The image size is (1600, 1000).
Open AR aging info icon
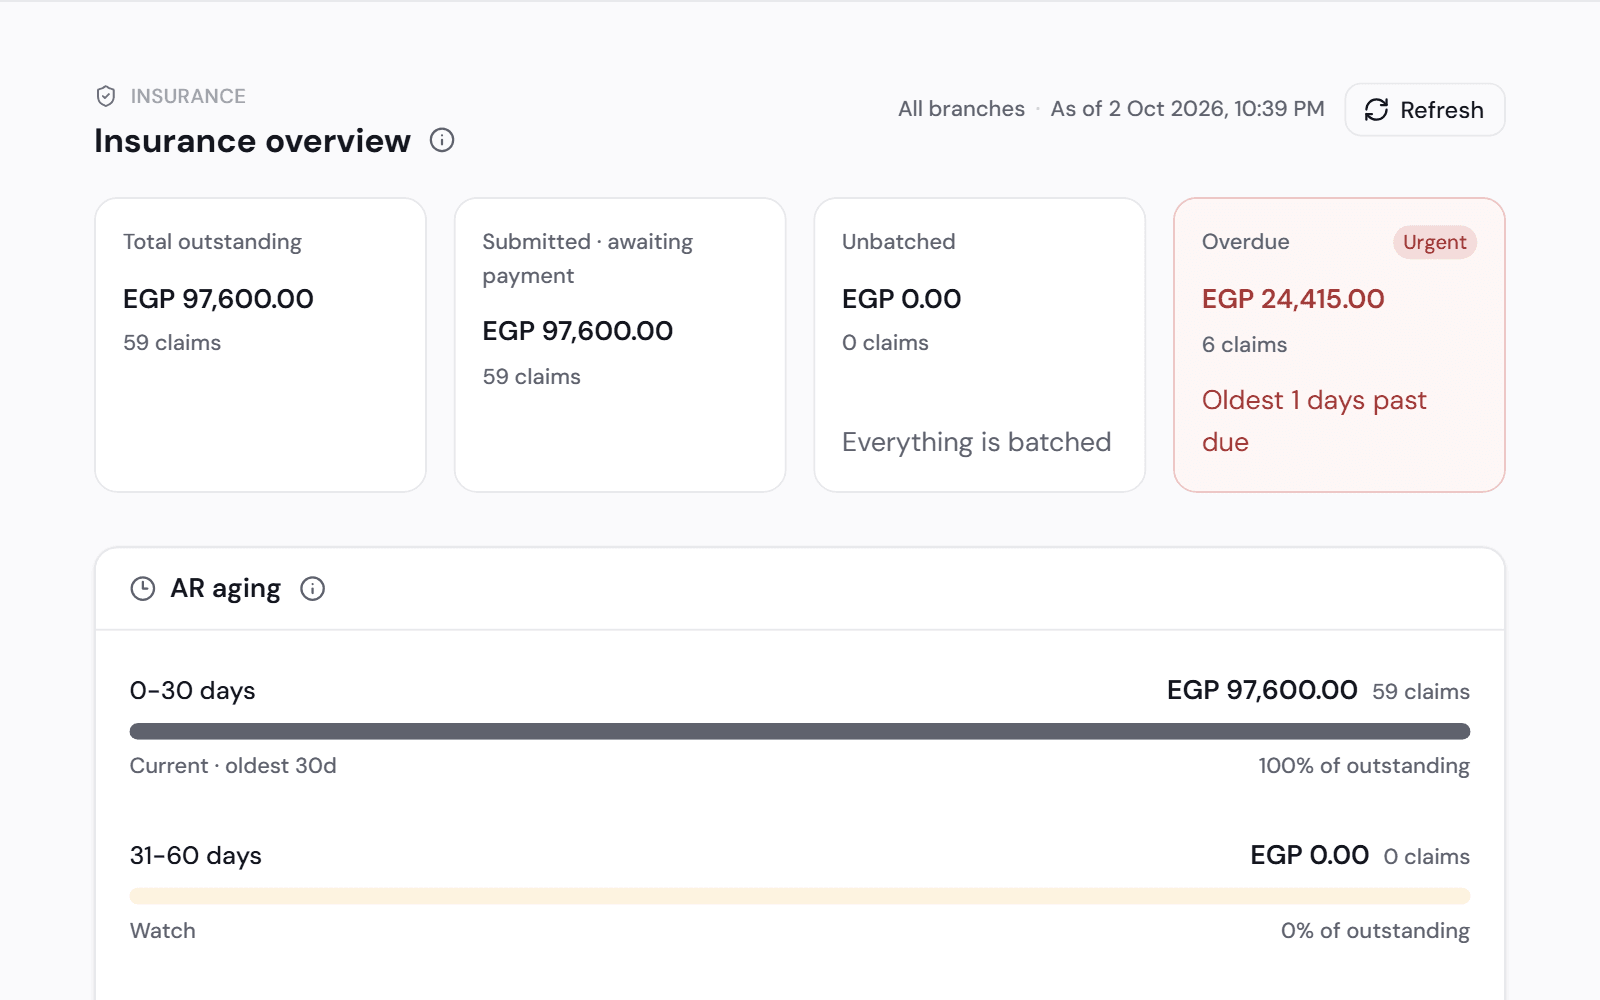313,589
